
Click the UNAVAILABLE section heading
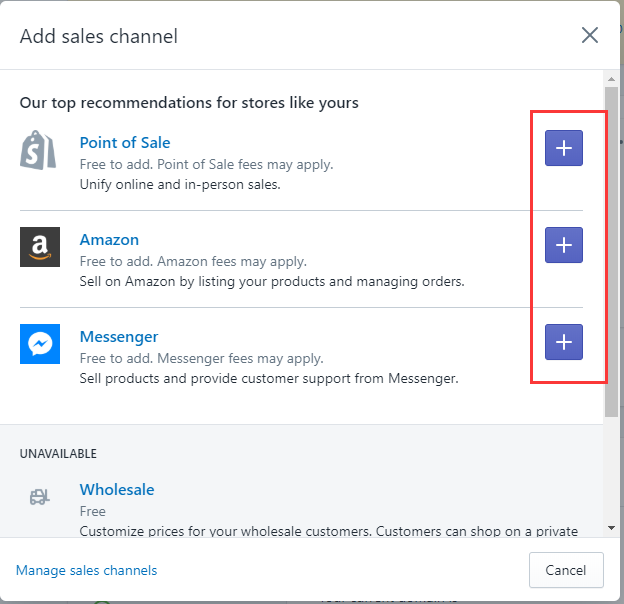58,453
